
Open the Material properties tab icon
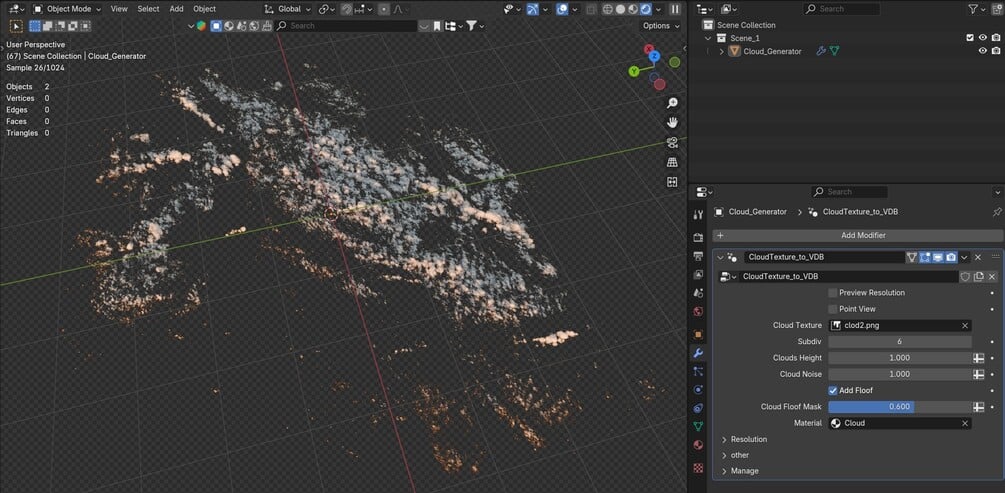point(699,445)
